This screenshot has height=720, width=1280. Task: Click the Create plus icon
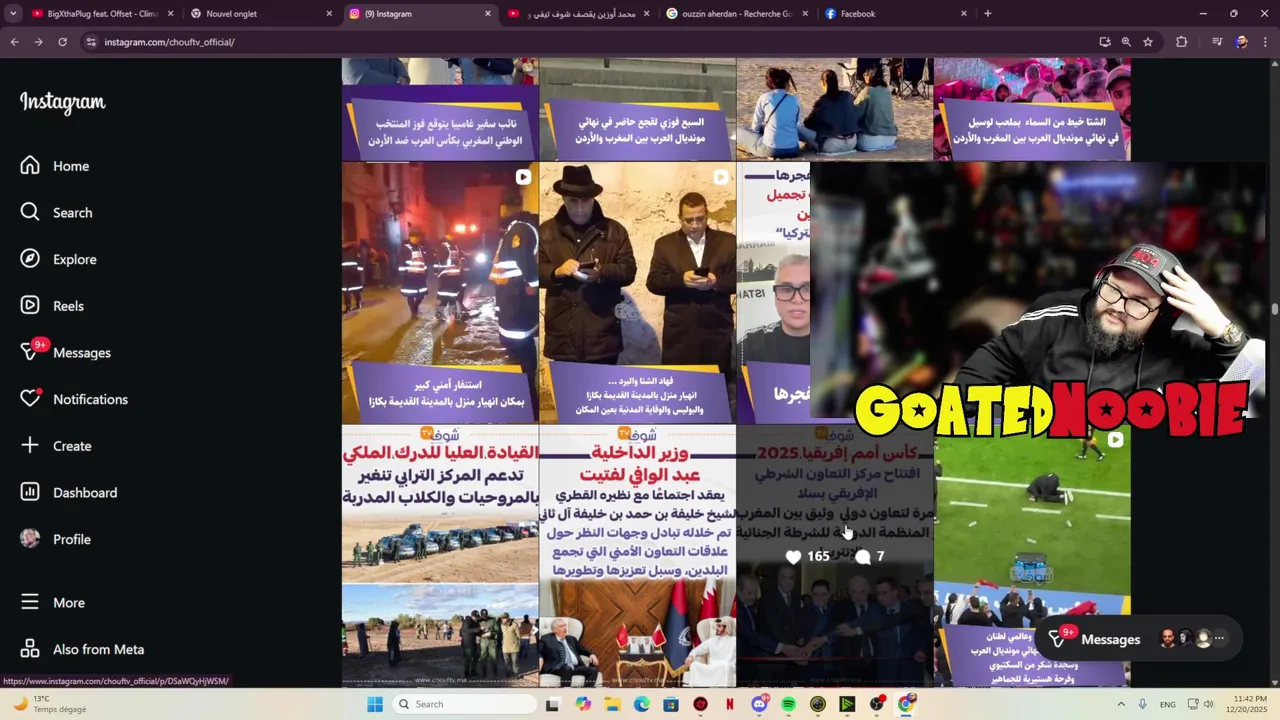(x=30, y=445)
